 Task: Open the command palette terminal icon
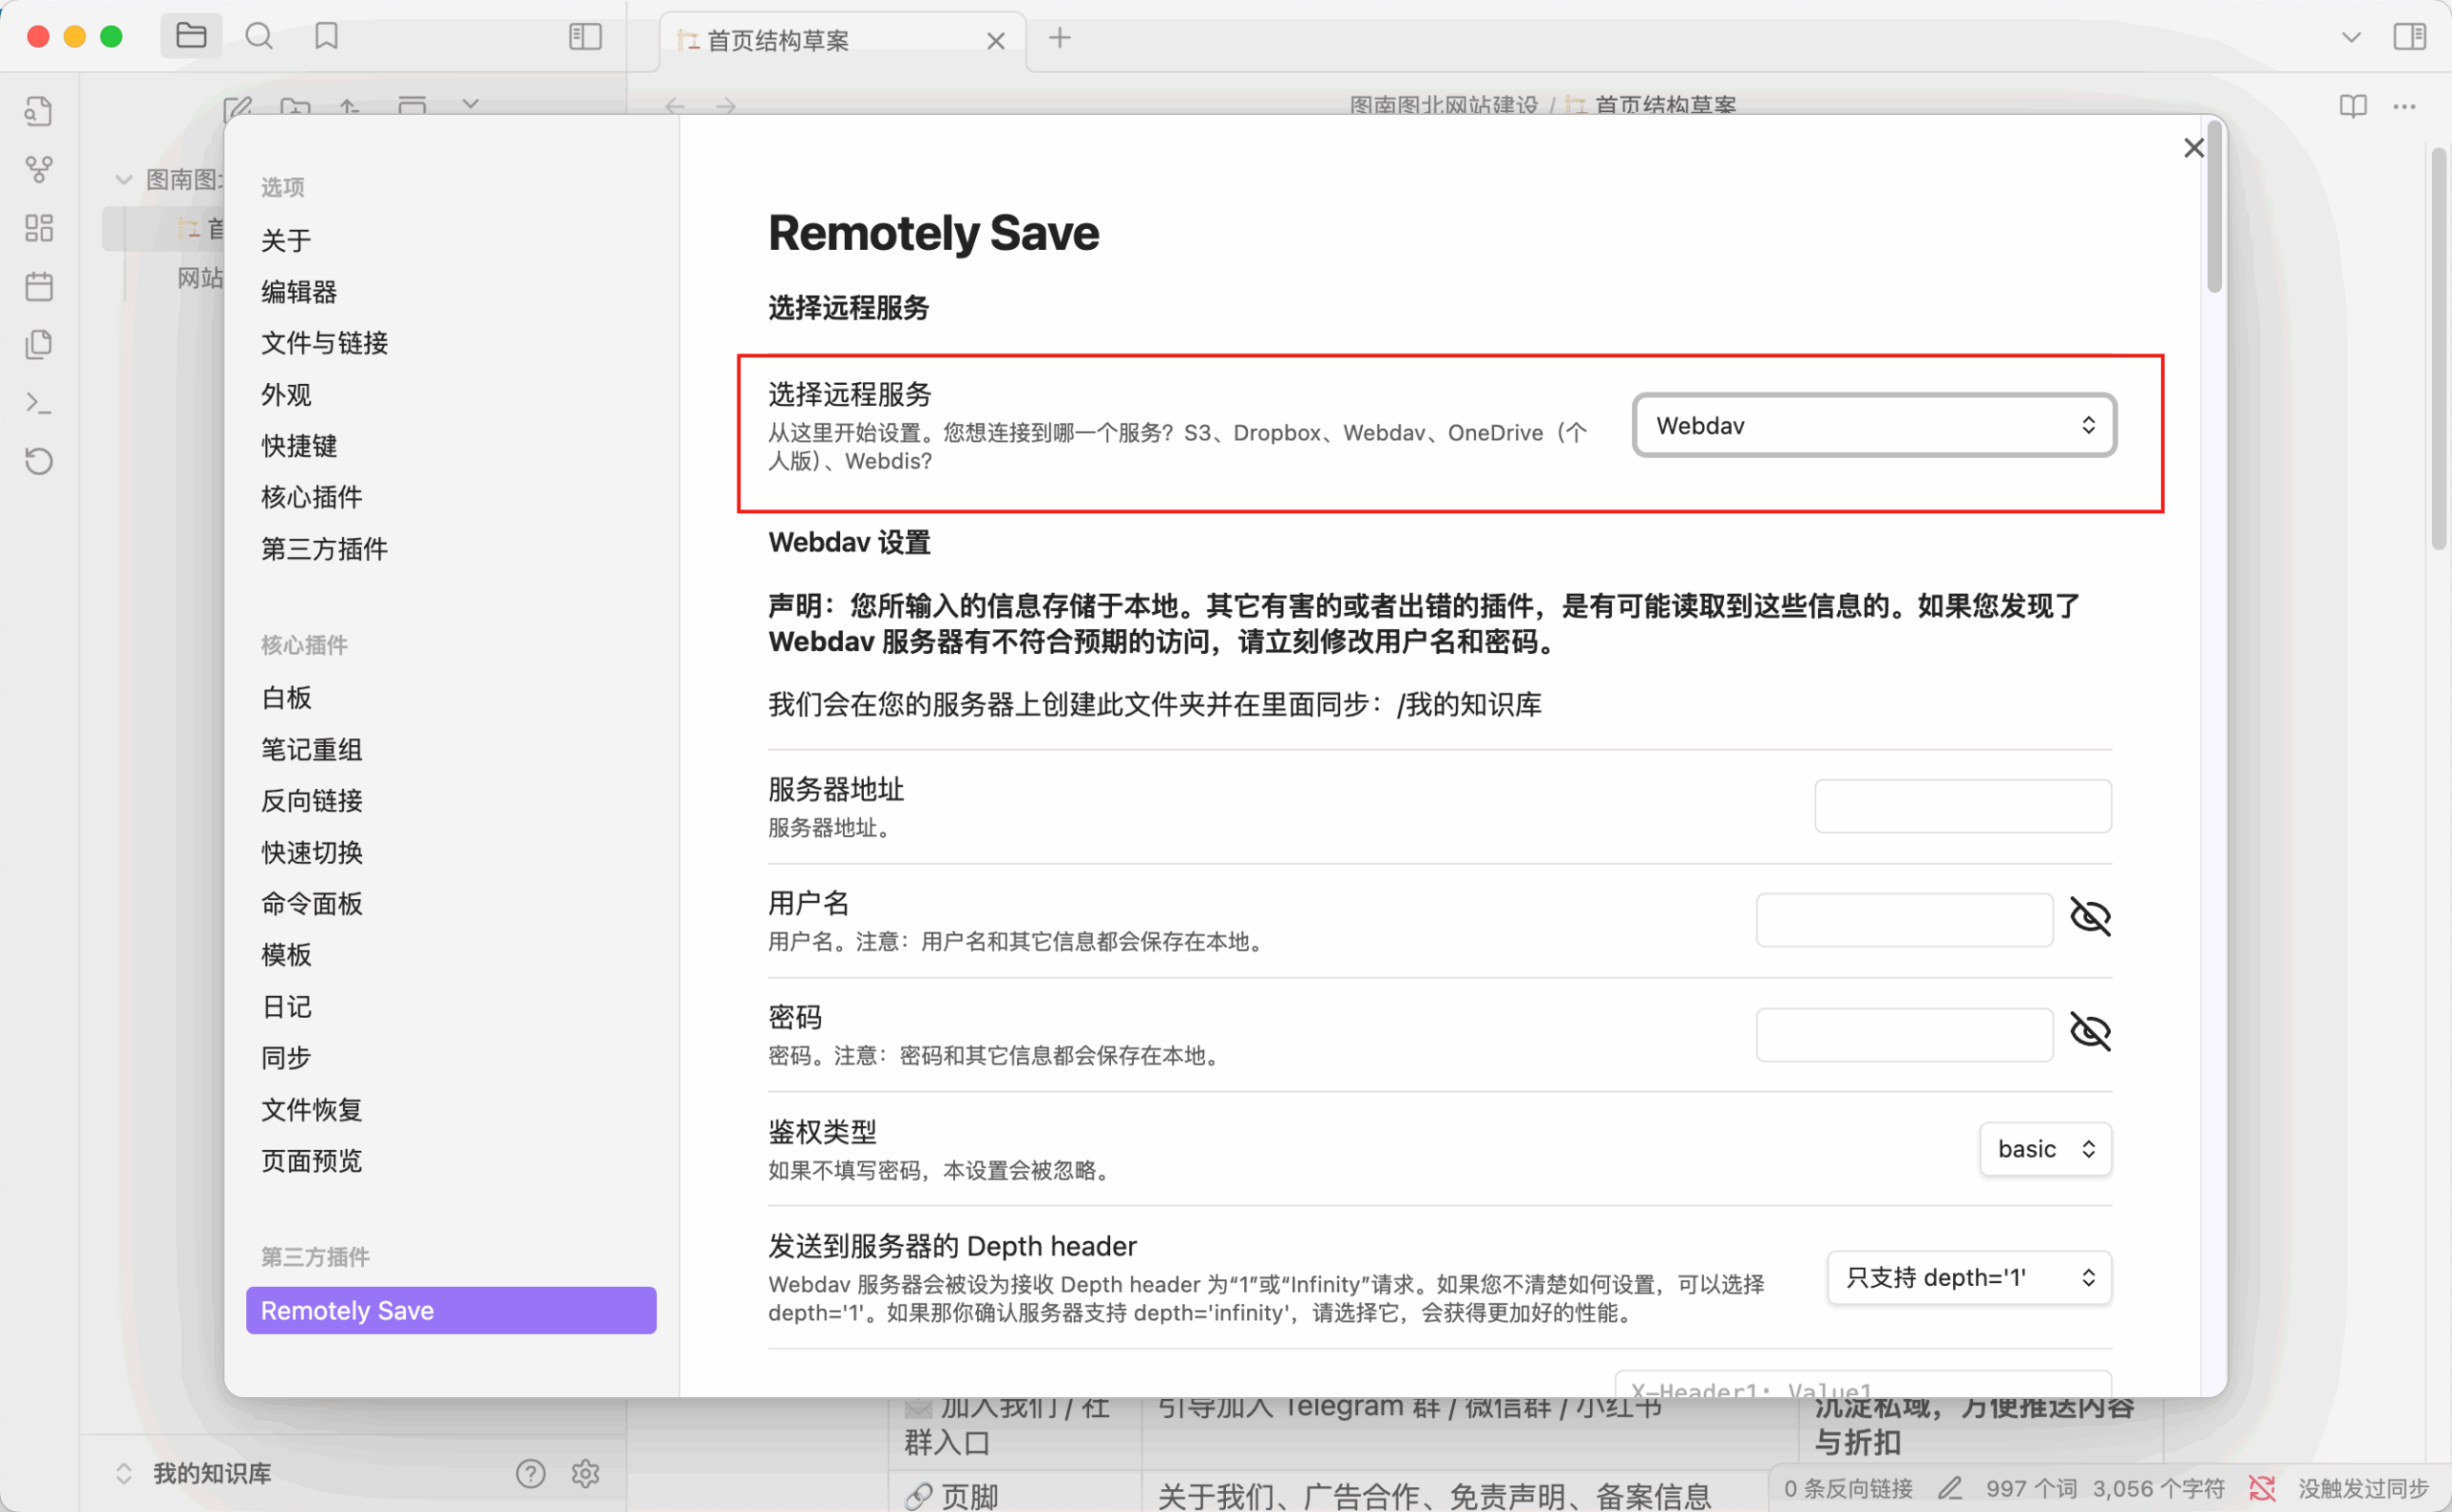pos(39,403)
